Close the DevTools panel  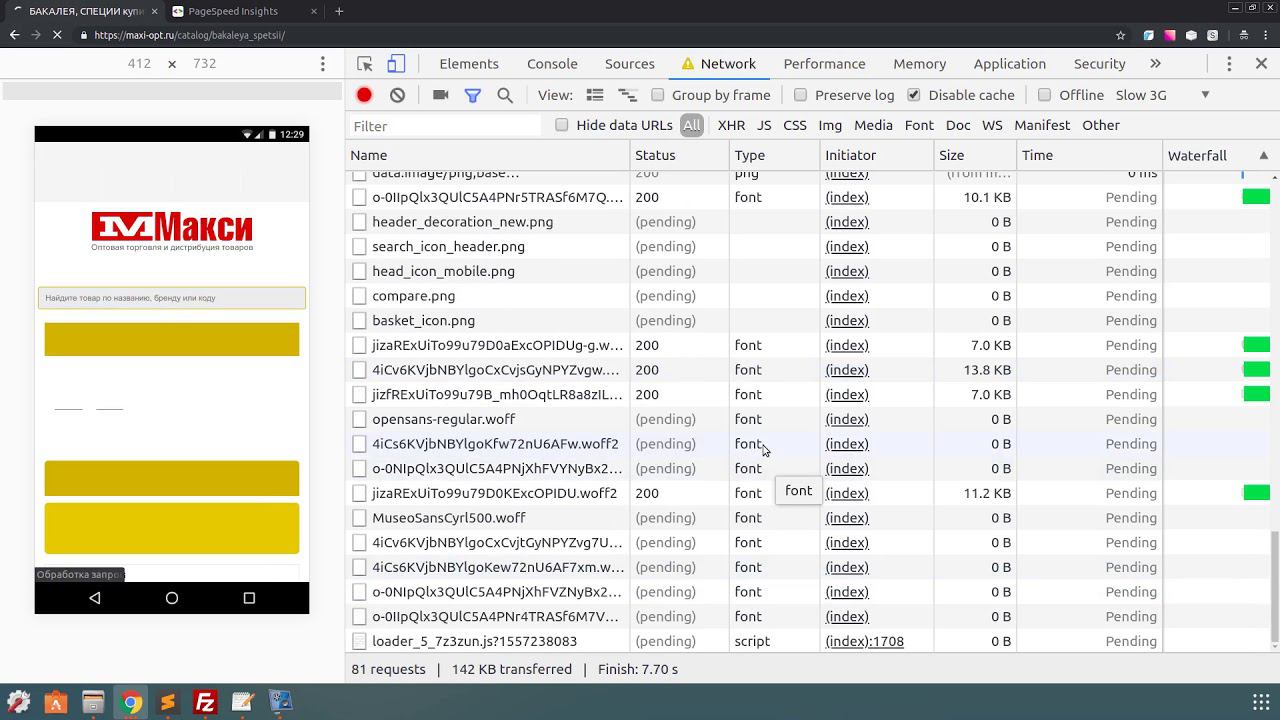pyautogui.click(x=1261, y=64)
